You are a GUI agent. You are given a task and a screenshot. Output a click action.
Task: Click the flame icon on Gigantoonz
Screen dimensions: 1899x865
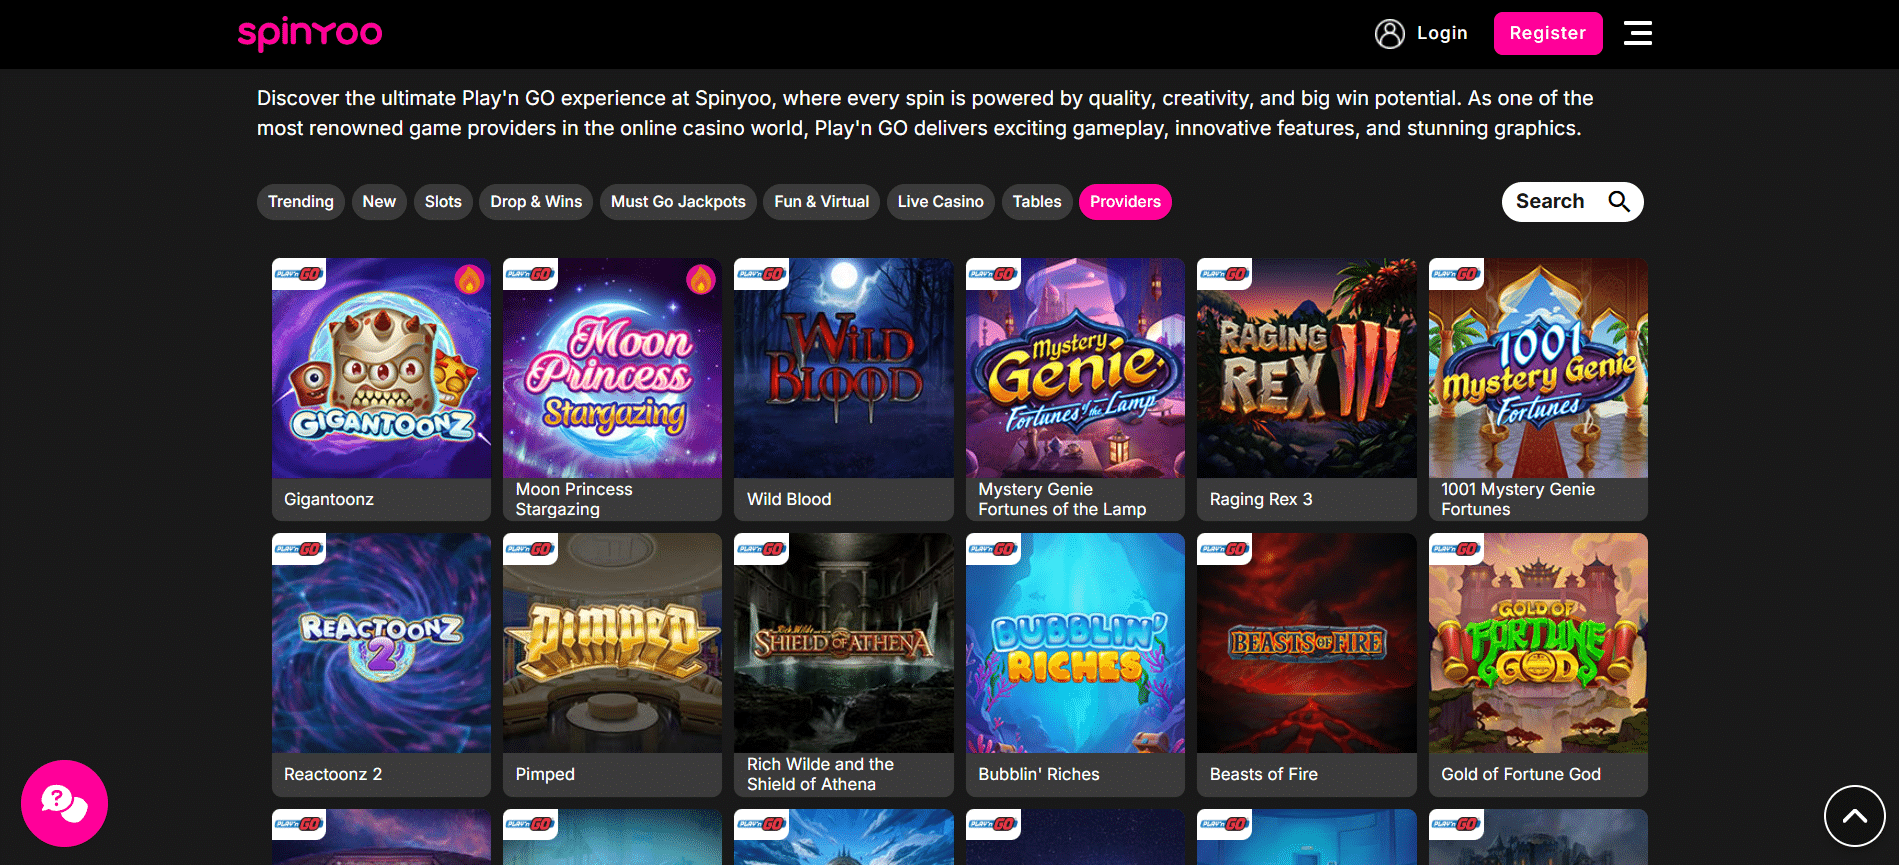pyautogui.click(x=469, y=280)
